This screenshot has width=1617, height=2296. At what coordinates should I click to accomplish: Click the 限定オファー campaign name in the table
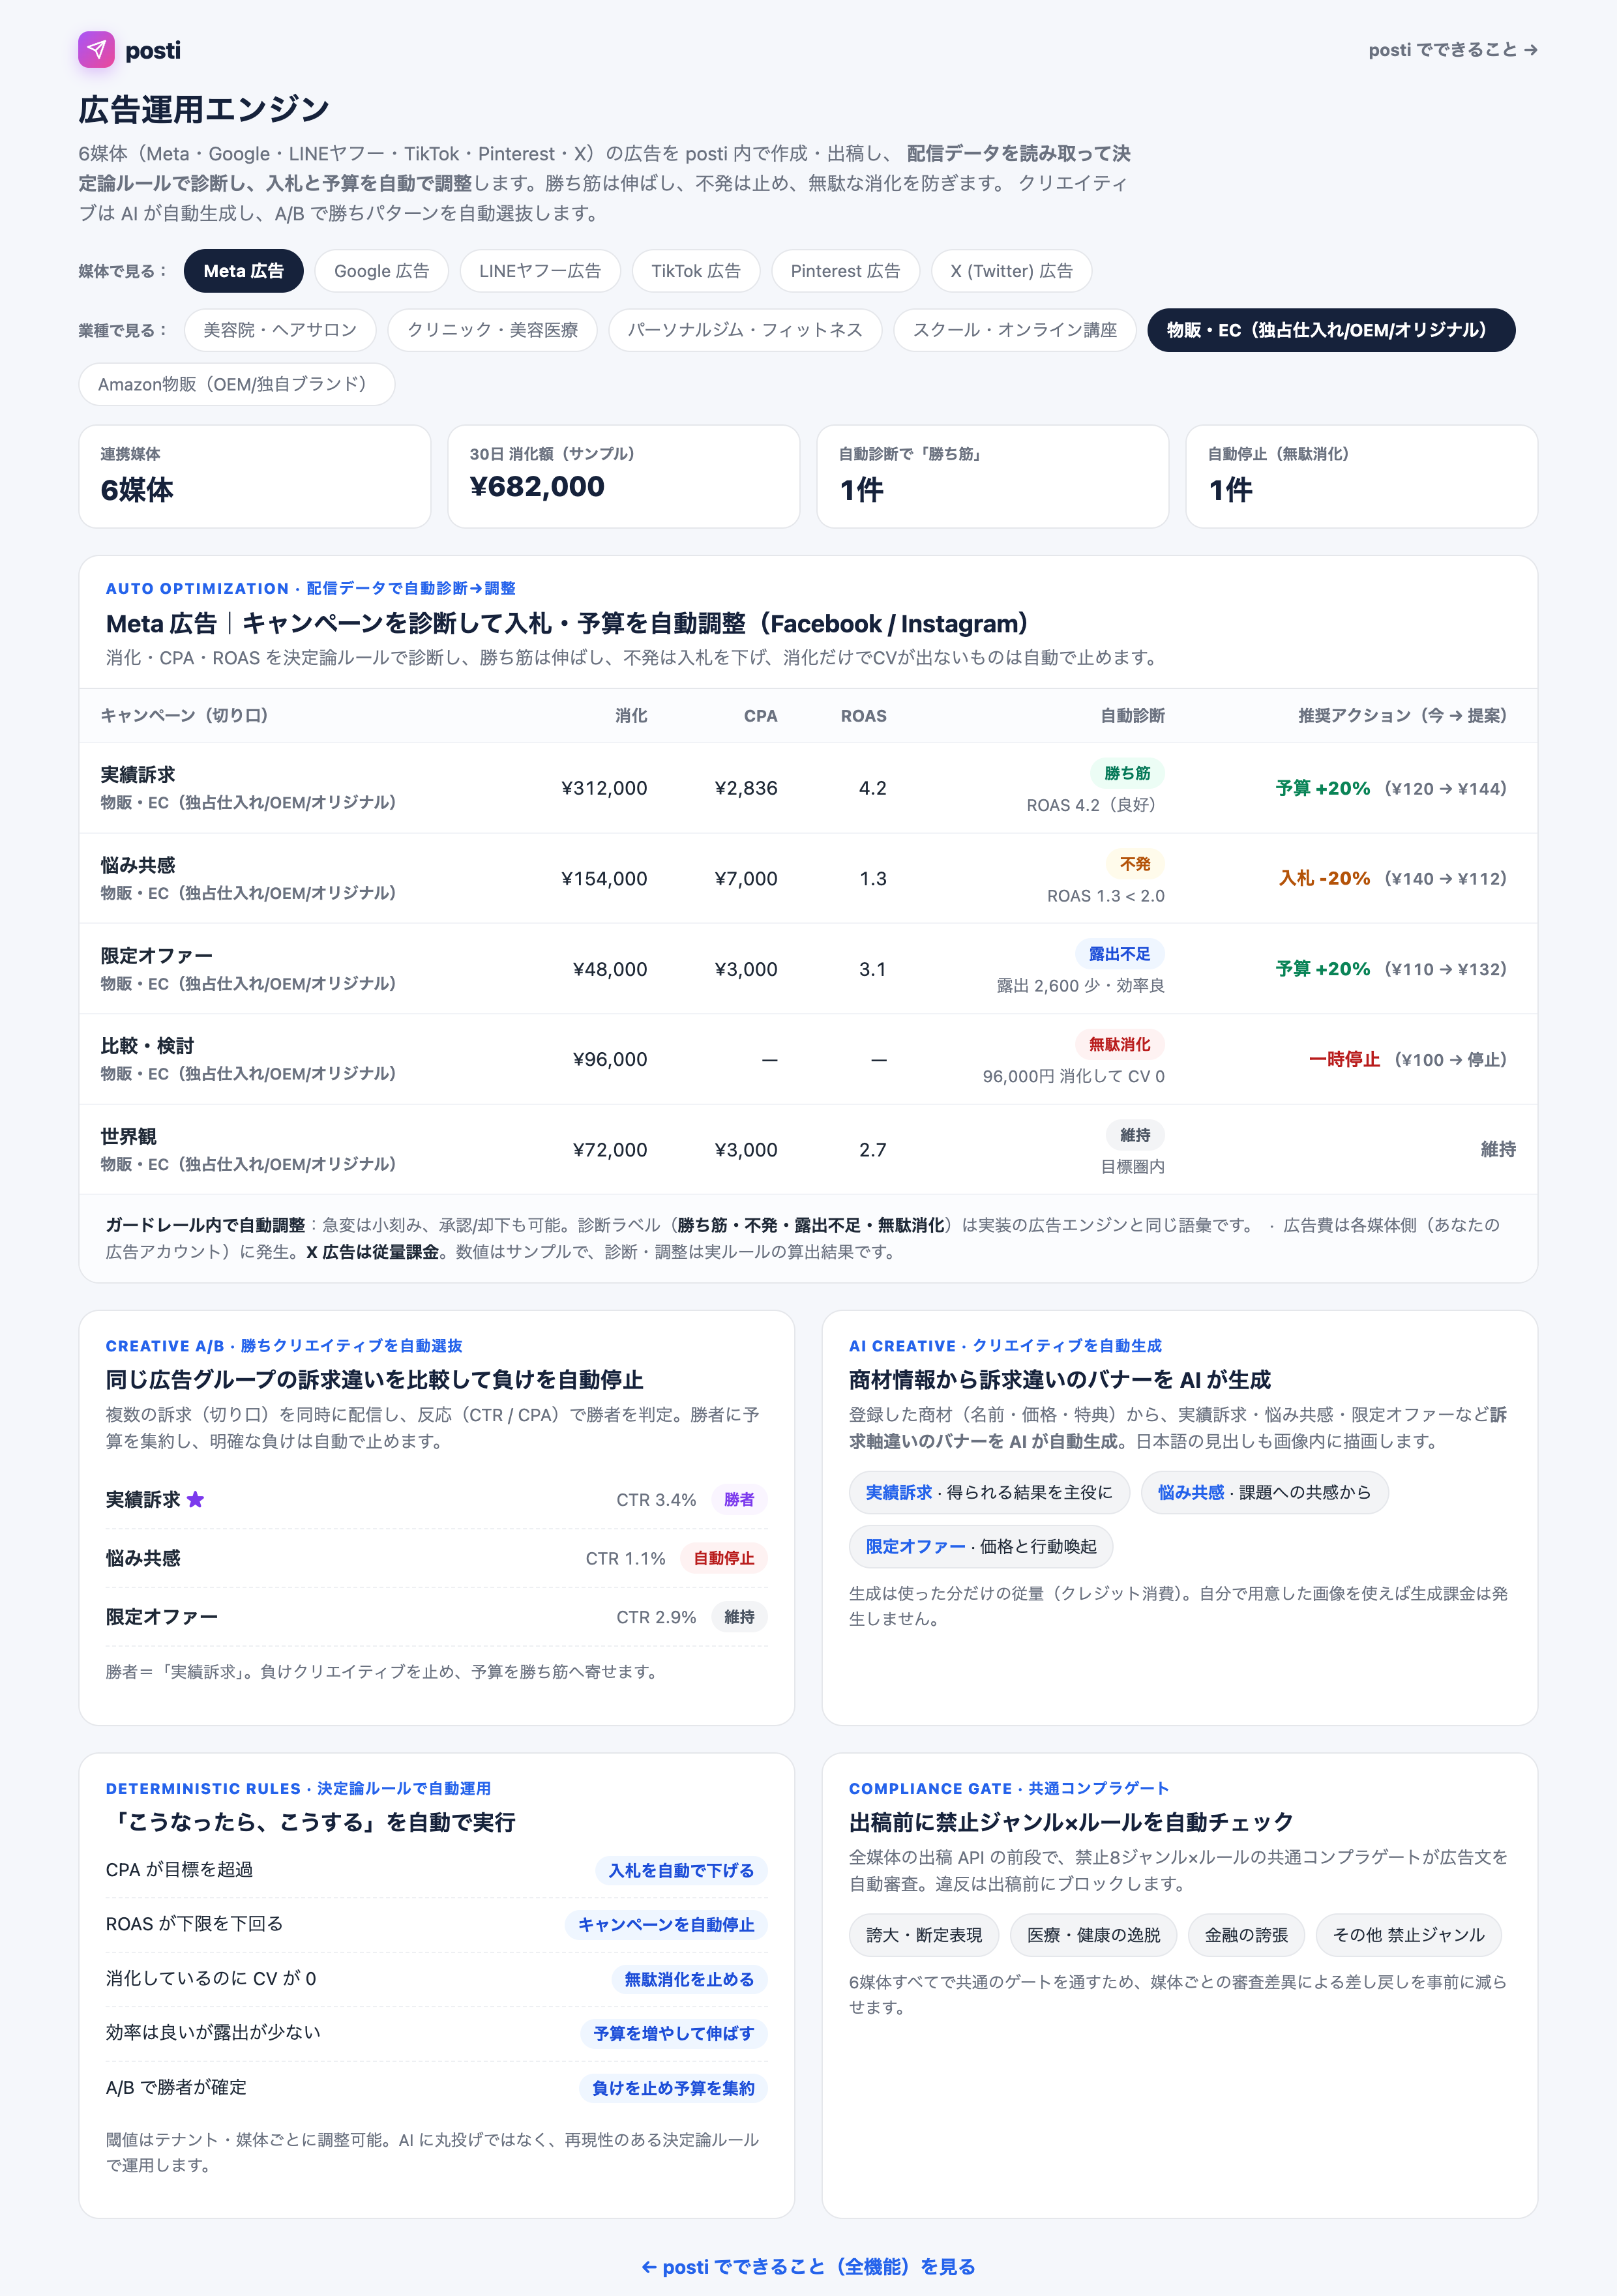click(x=157, y=955)
